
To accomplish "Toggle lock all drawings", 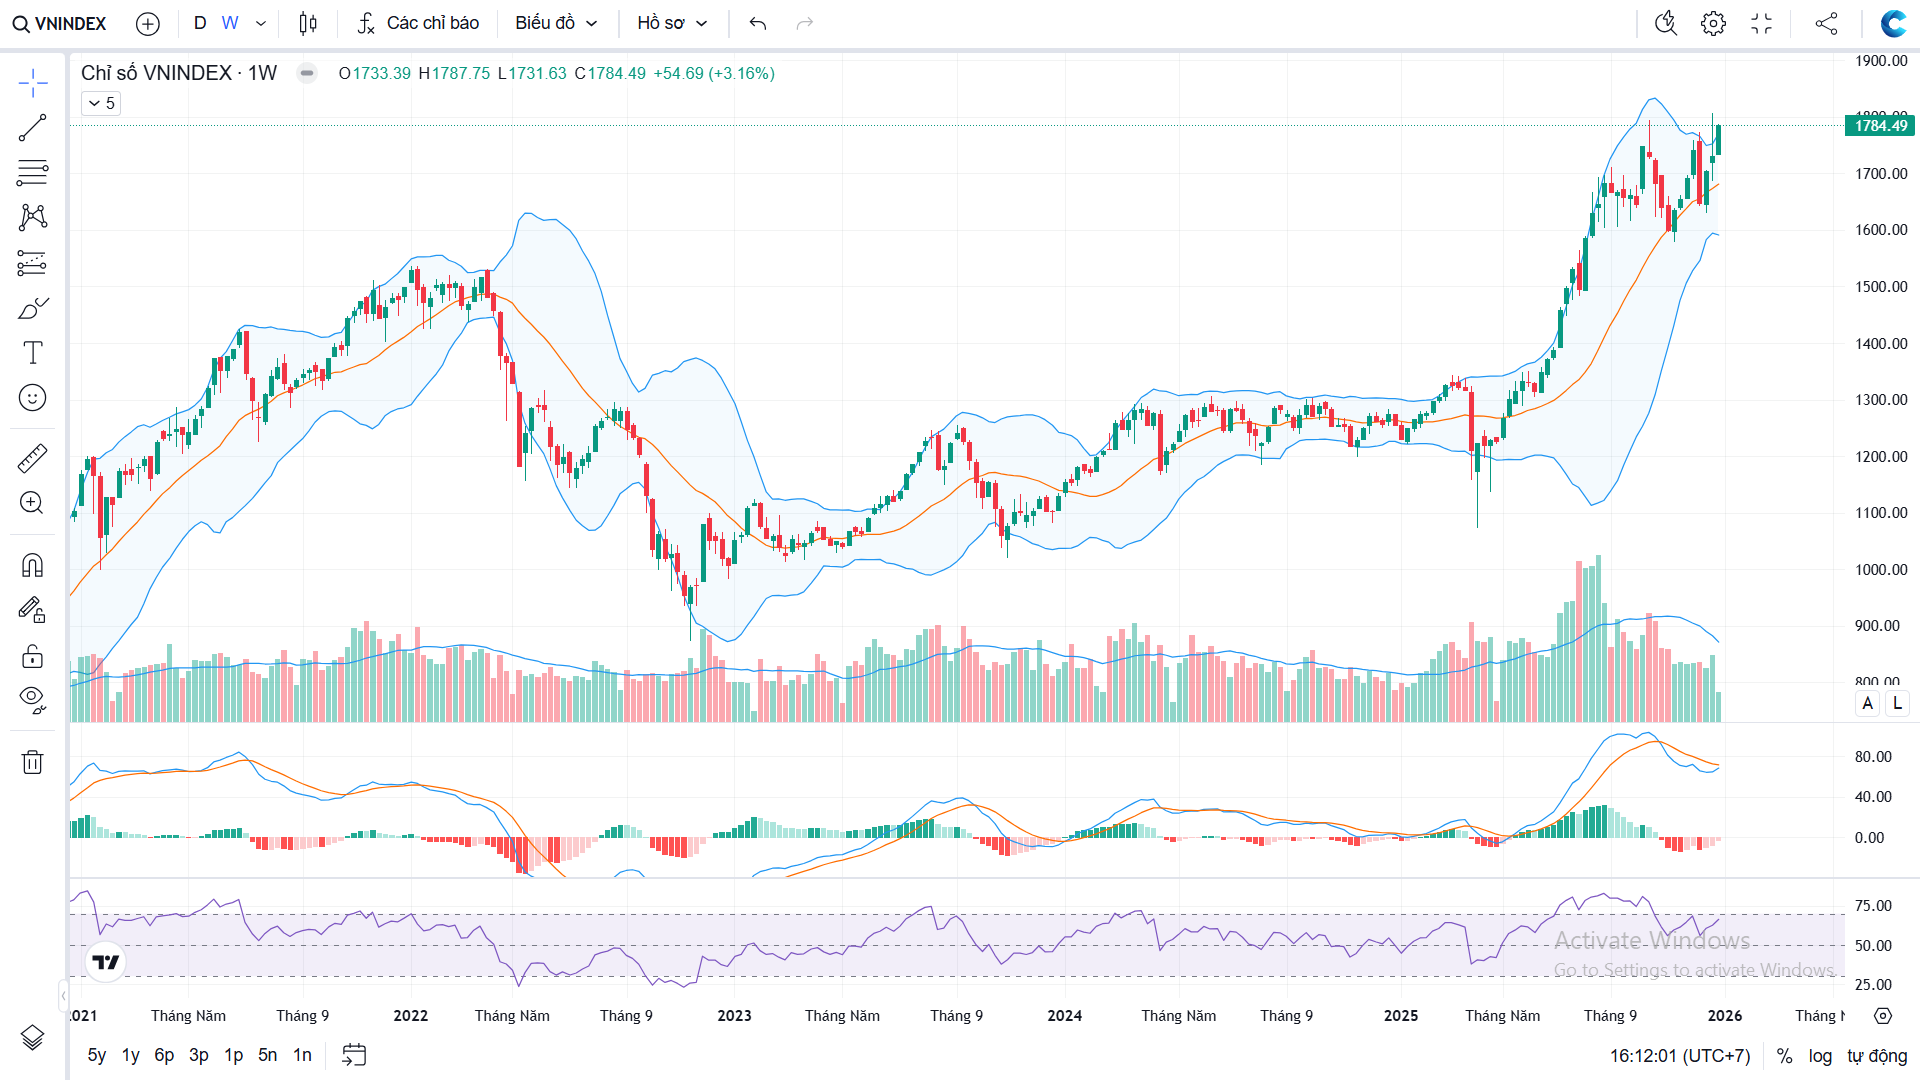I will [x=32, y=656].
